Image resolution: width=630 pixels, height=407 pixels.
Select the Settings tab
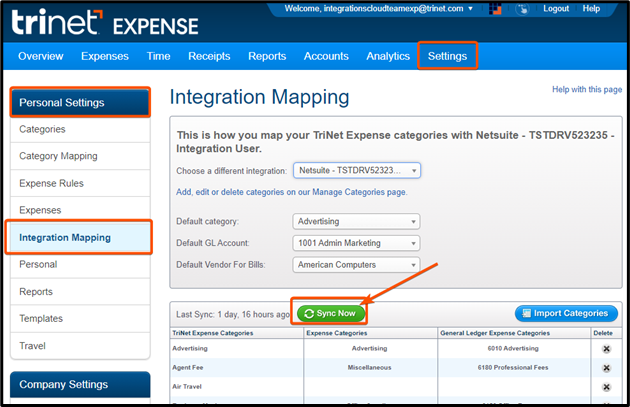(x=447, y=56)
